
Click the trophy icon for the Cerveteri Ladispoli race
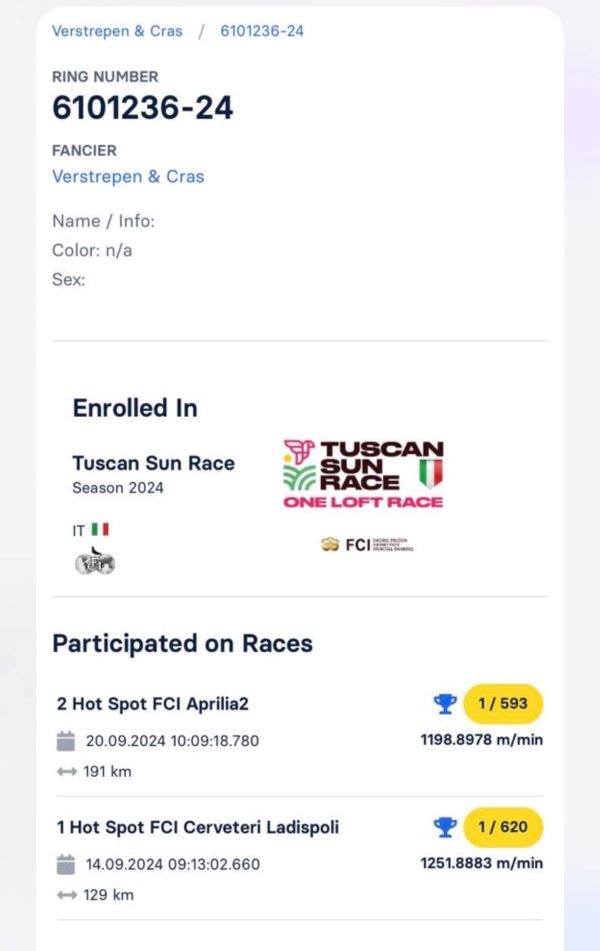(445, 827)
